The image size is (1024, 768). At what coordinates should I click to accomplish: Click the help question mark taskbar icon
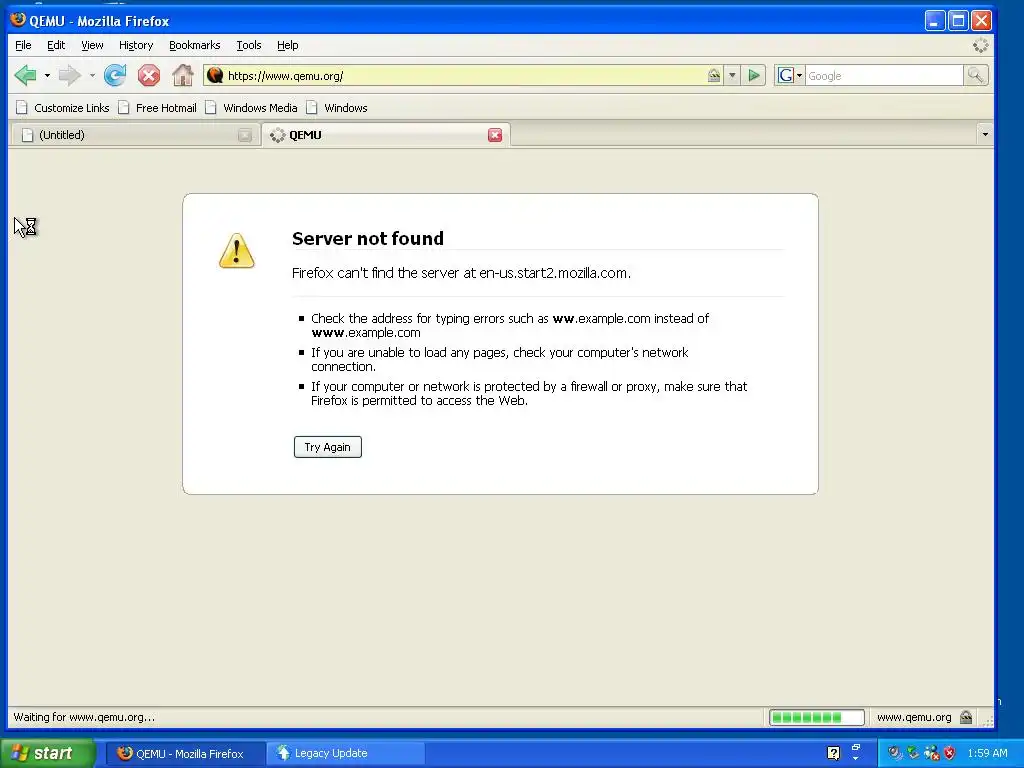click(833, 753)
